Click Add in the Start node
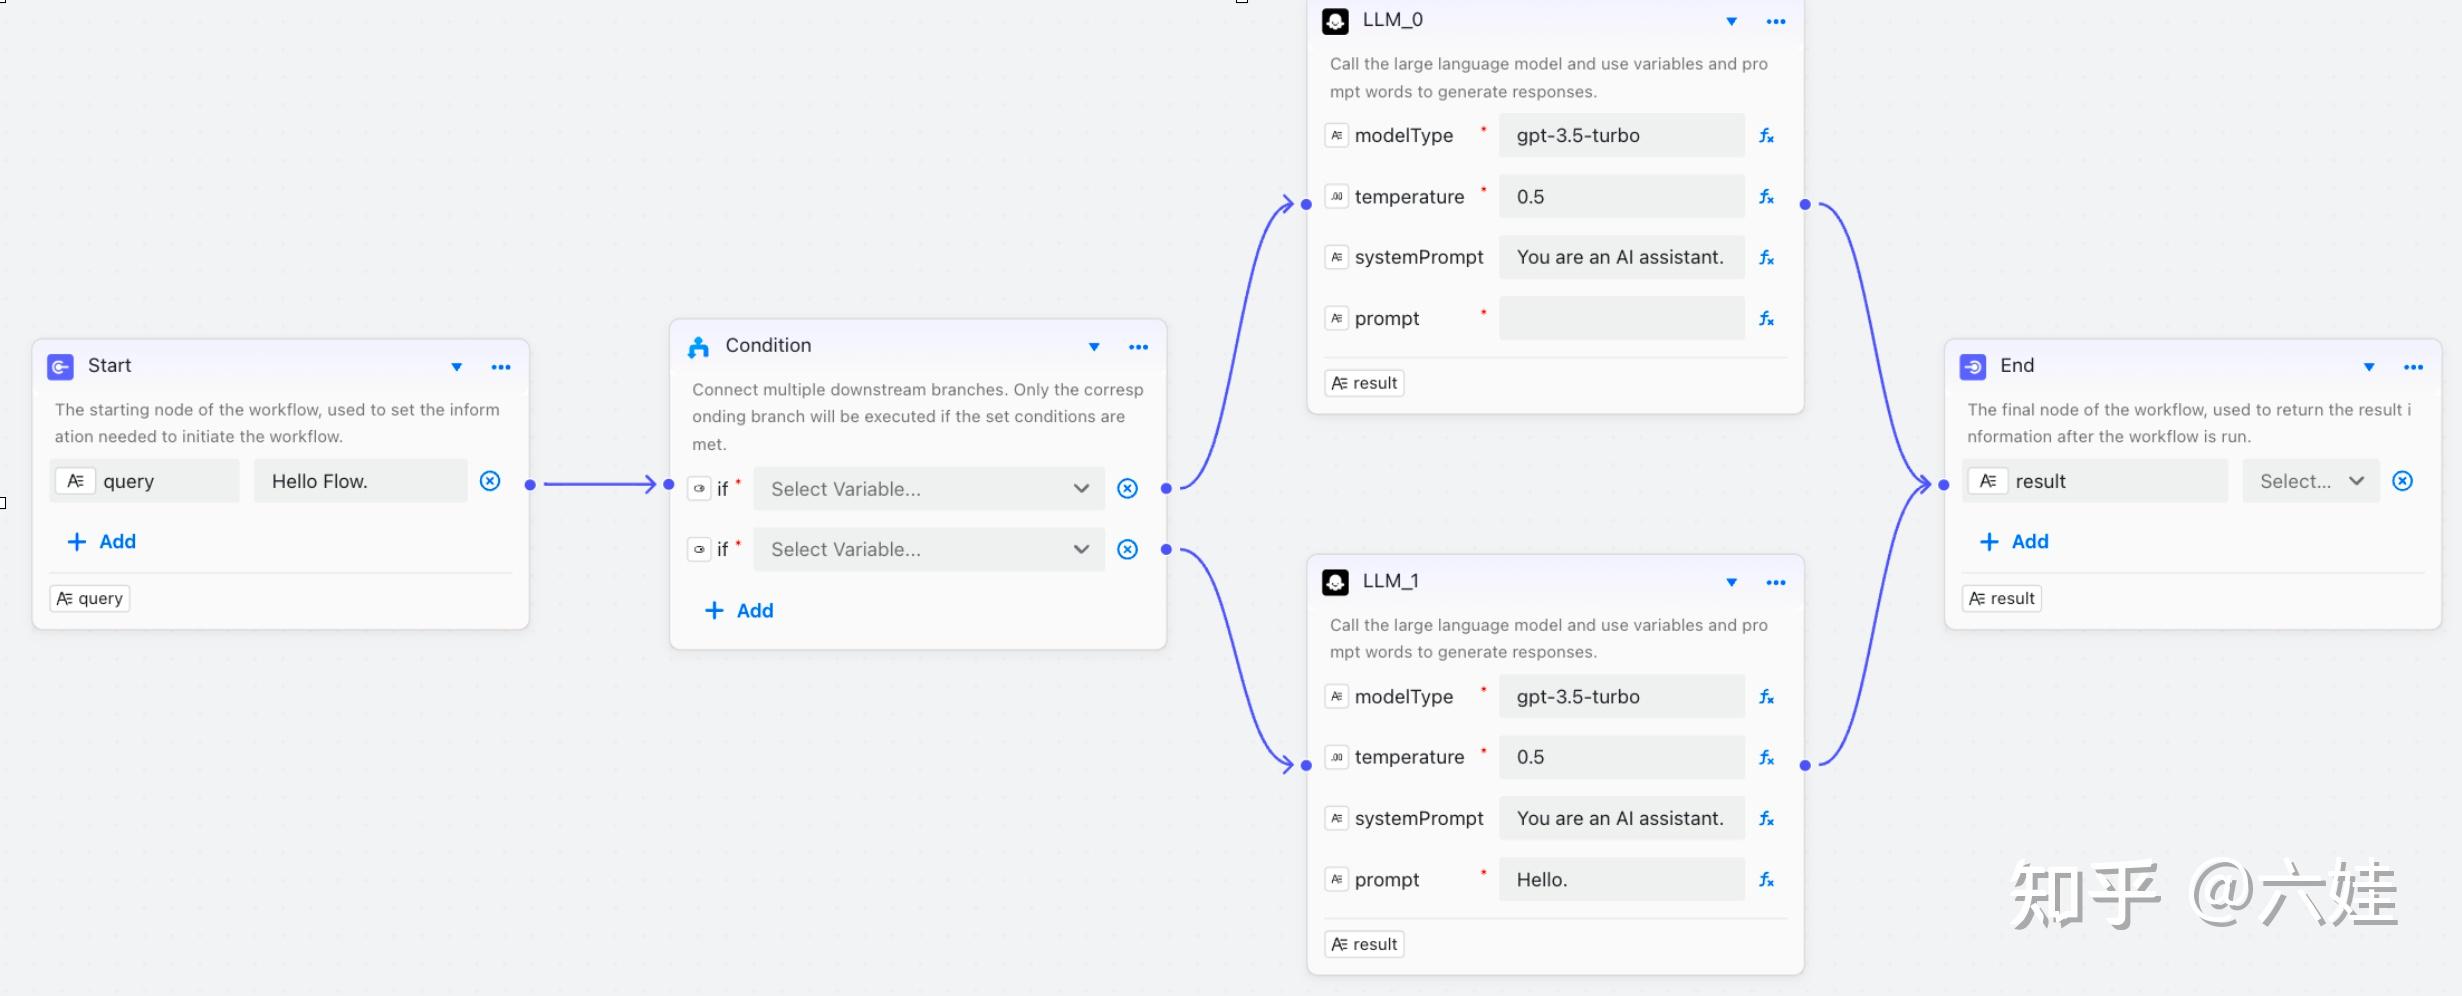The height and width of the screenshot is (996, 2462). point(102,541)
